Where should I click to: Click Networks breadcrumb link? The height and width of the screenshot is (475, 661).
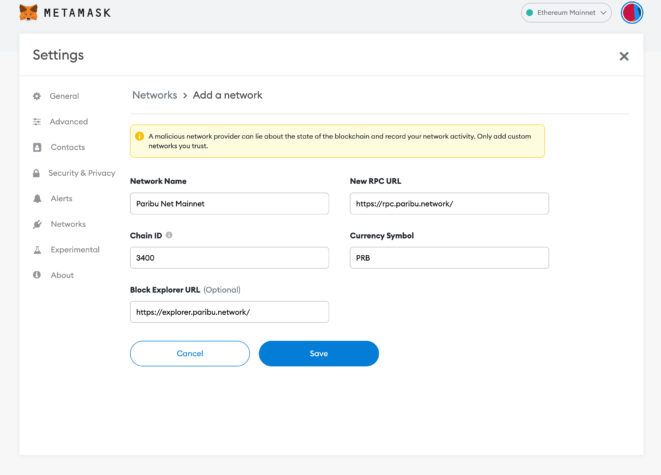pyautogui.click(x=155, y=95)
